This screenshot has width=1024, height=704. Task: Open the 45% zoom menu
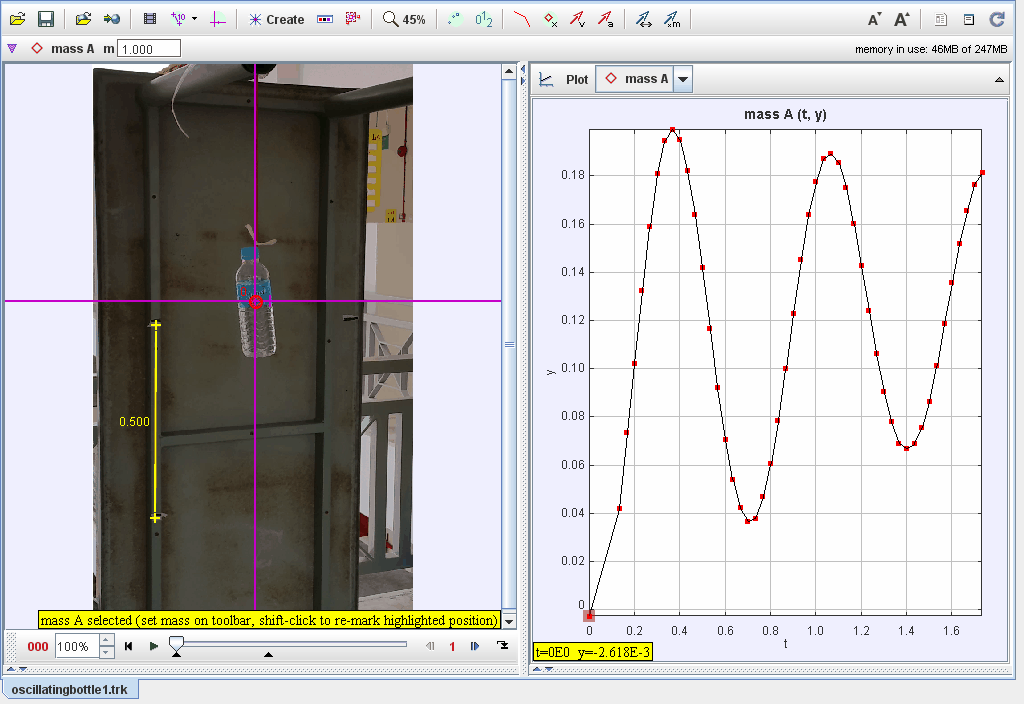click(x=404, y=19)
